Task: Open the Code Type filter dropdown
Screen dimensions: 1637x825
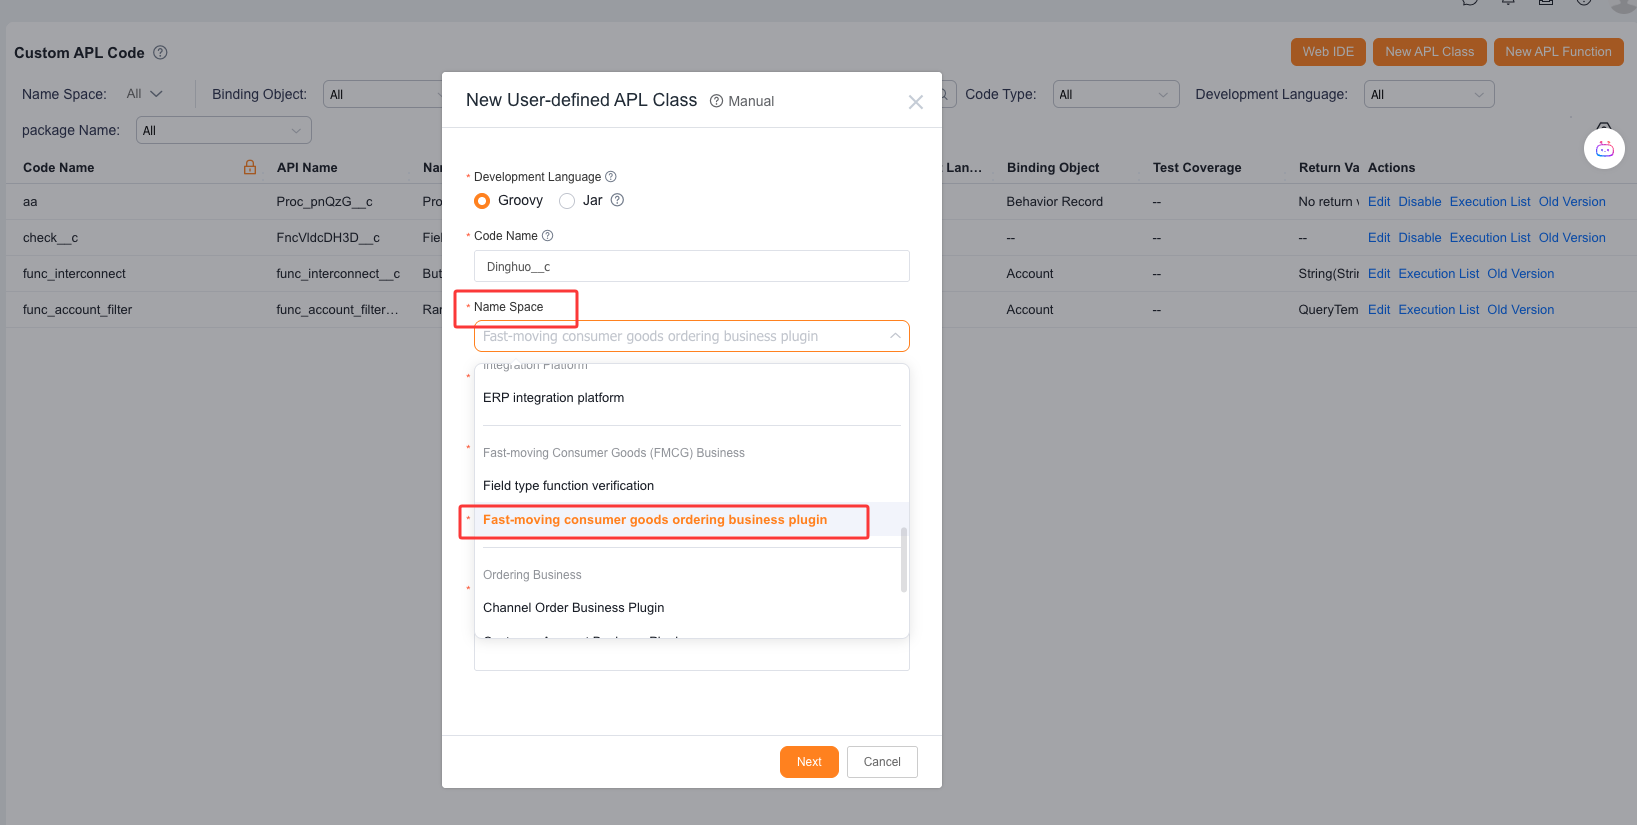Action: pos(1115,95)
